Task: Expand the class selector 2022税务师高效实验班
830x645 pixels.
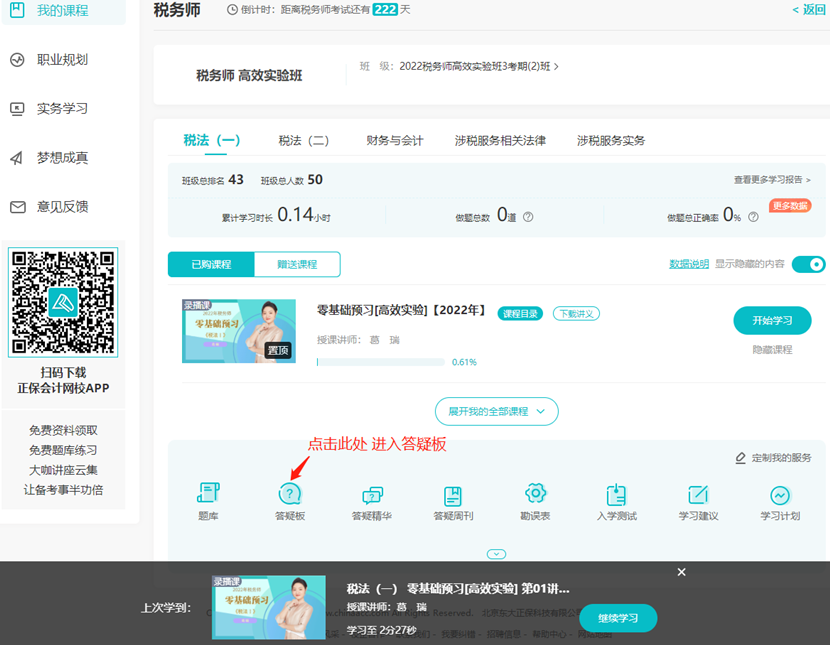Action: click(x=480, y=67)
